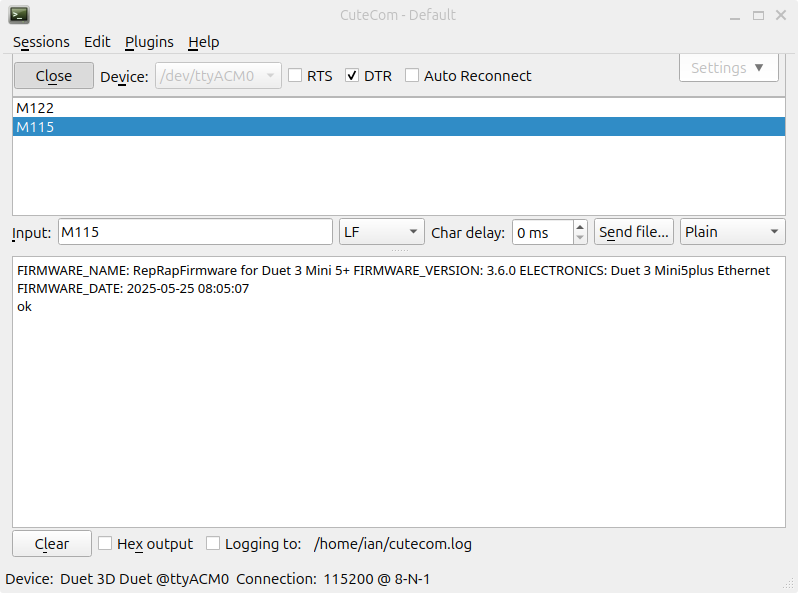Select the highlighted M115 history entry
This screenshot has height=593, width=798.
coord(398,127)
